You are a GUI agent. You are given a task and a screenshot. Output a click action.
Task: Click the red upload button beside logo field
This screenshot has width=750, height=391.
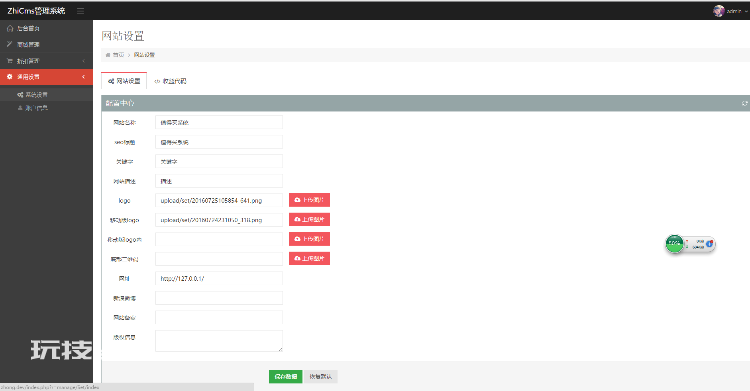point(309,200)
